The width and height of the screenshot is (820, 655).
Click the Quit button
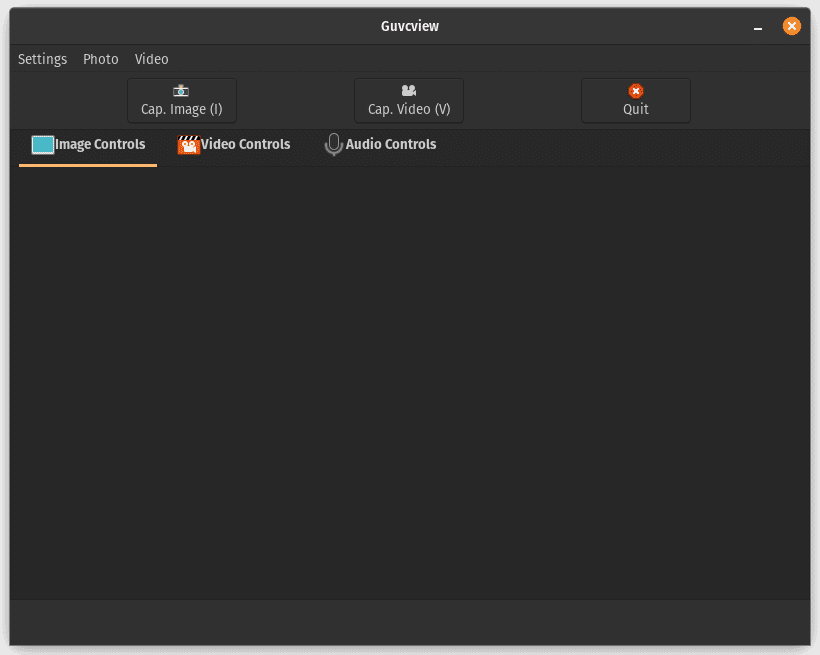pyautogui.click(x=636, y=100)
